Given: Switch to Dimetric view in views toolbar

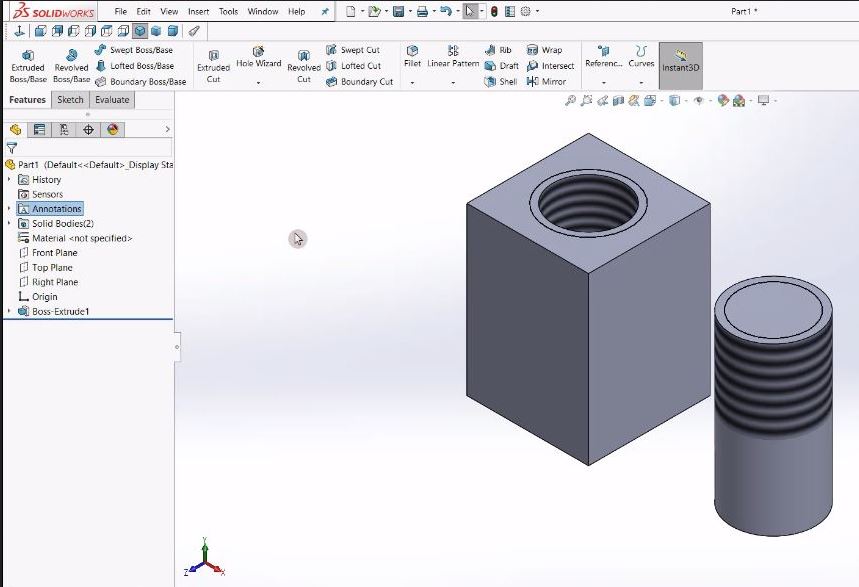Looking at the screenshot, I should 173,31.
